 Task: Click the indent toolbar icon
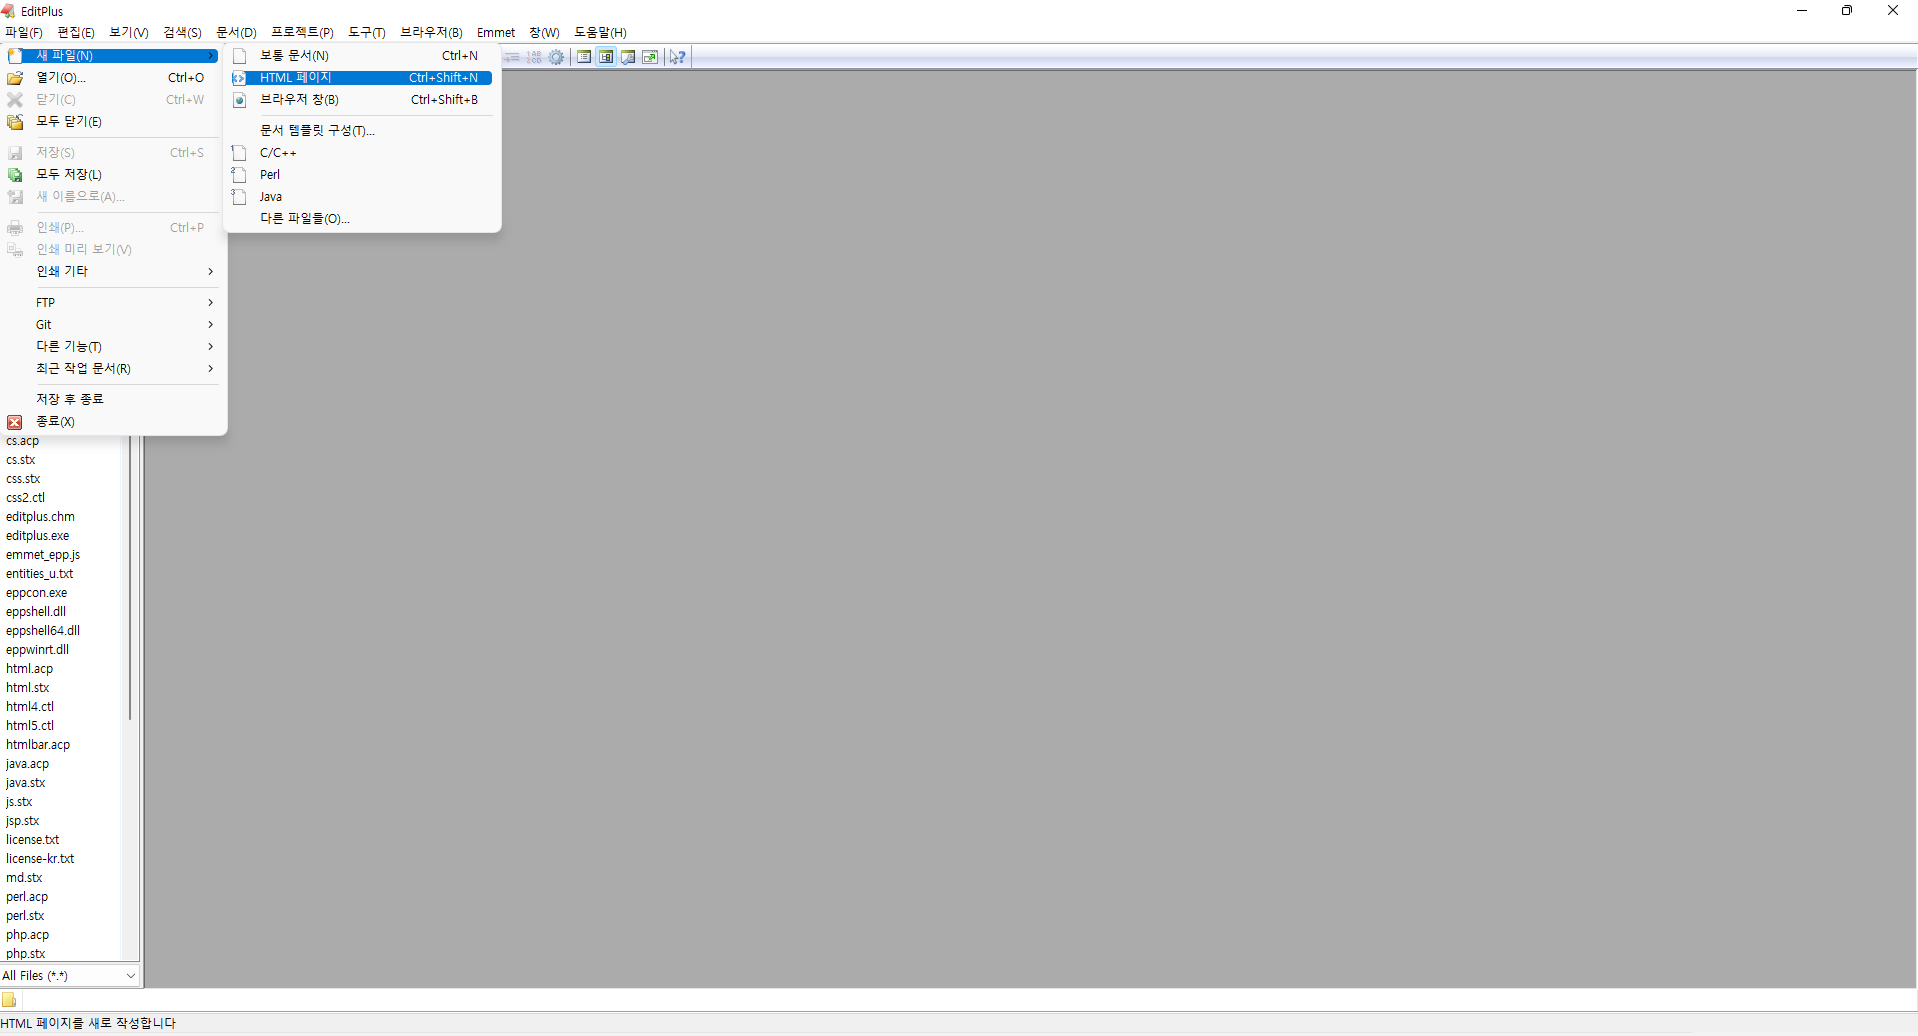512,57
